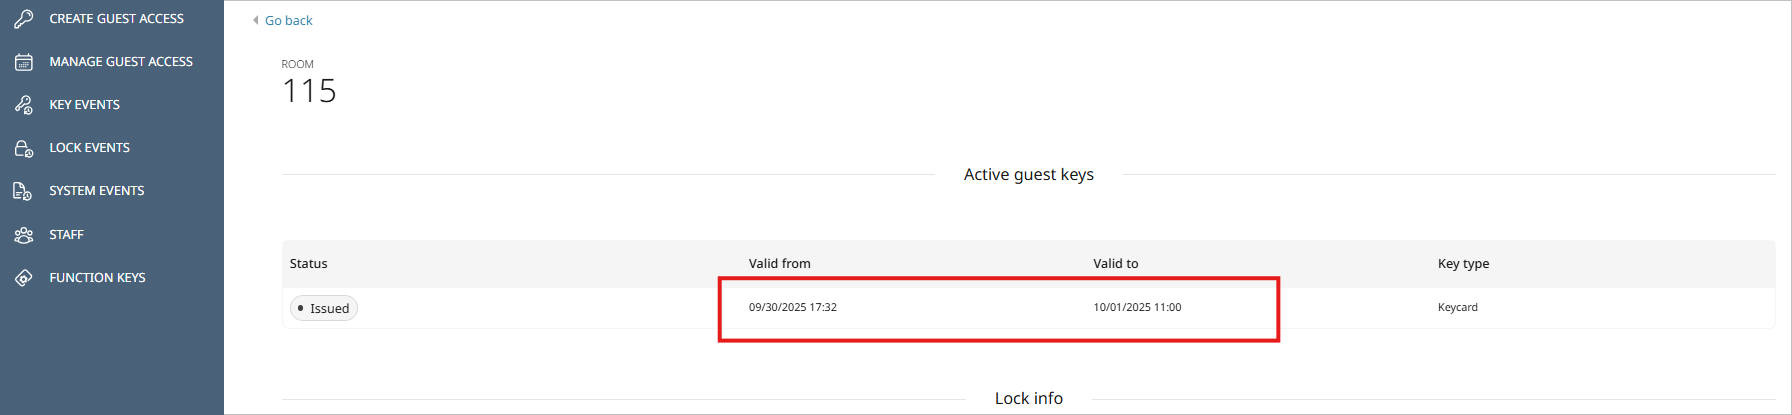Click the System Events document icon
This screenshot has width=1792, height=415.
(x=24, y=191)
